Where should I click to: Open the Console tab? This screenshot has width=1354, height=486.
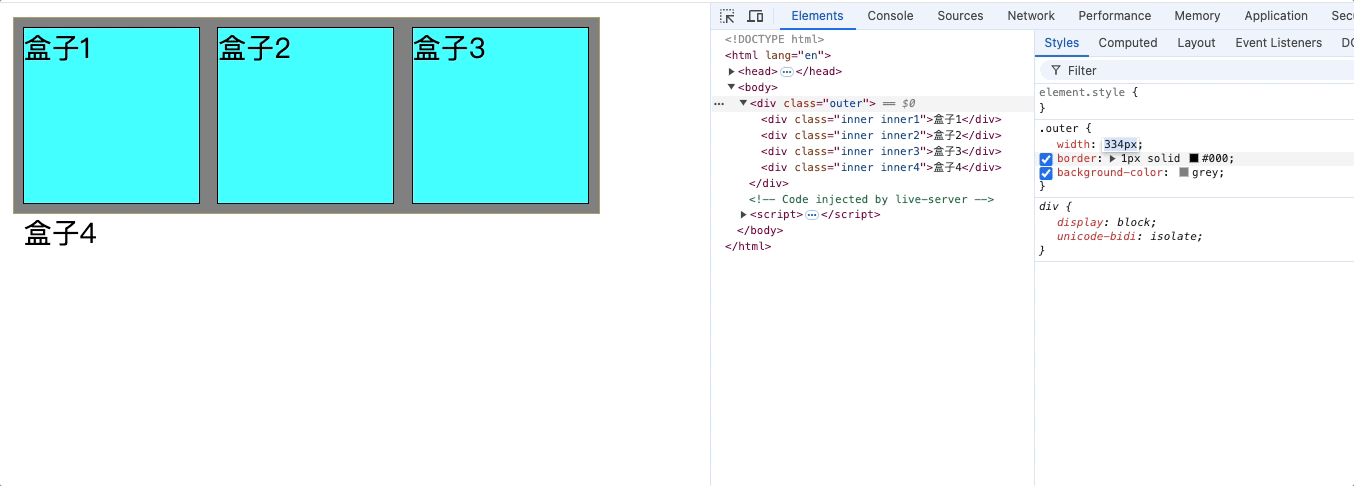(890, 16)
